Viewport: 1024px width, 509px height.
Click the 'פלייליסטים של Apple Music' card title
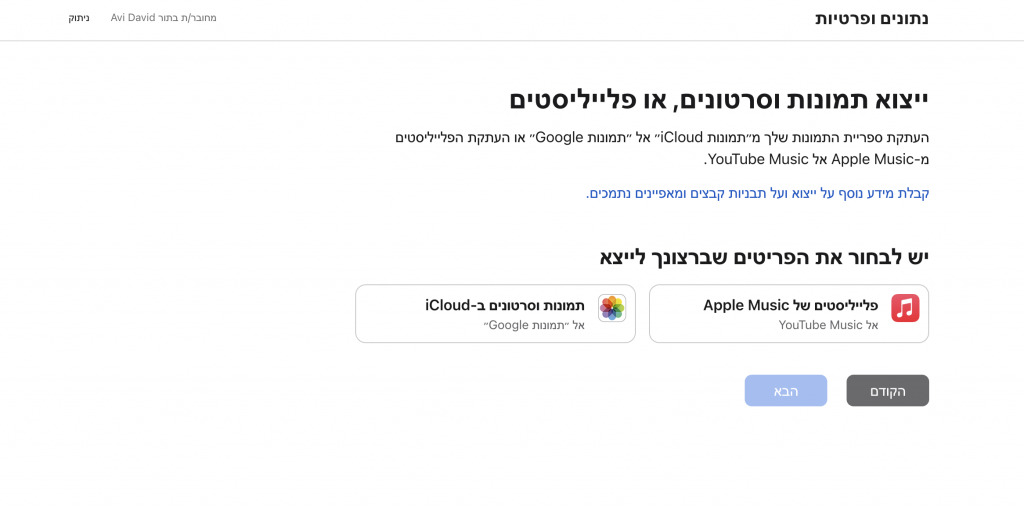tap(791, 305)
